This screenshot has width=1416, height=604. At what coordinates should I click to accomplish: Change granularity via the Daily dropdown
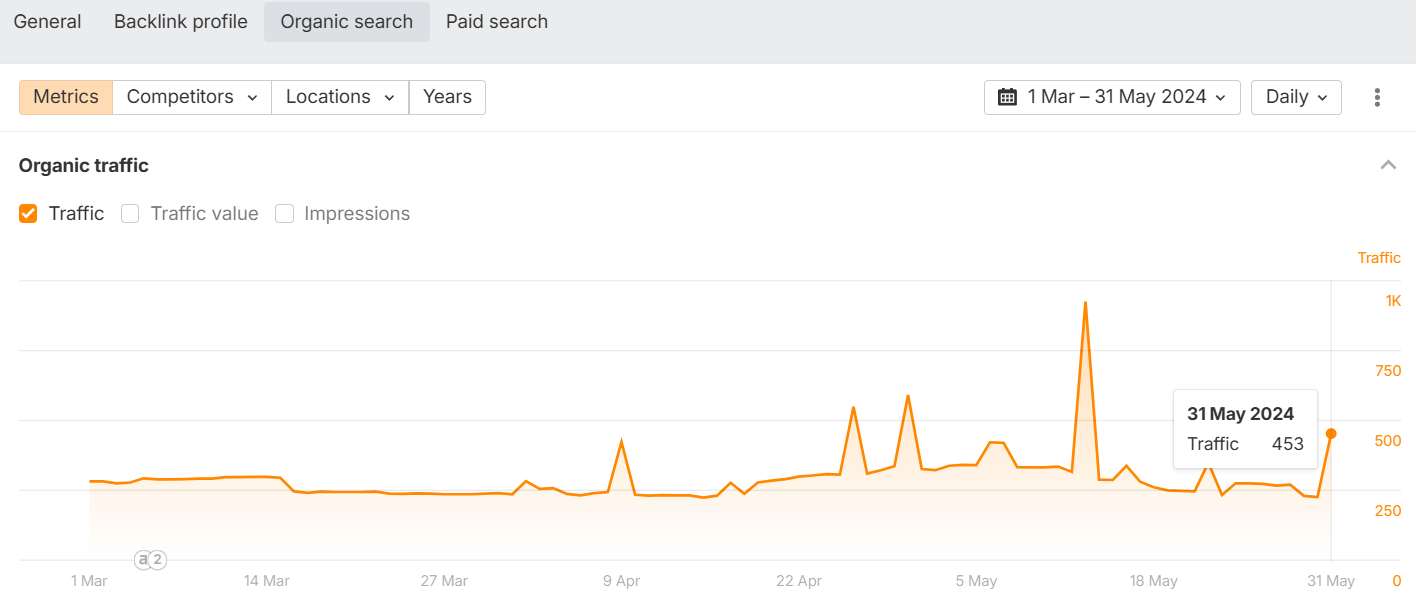point(1296,97)
